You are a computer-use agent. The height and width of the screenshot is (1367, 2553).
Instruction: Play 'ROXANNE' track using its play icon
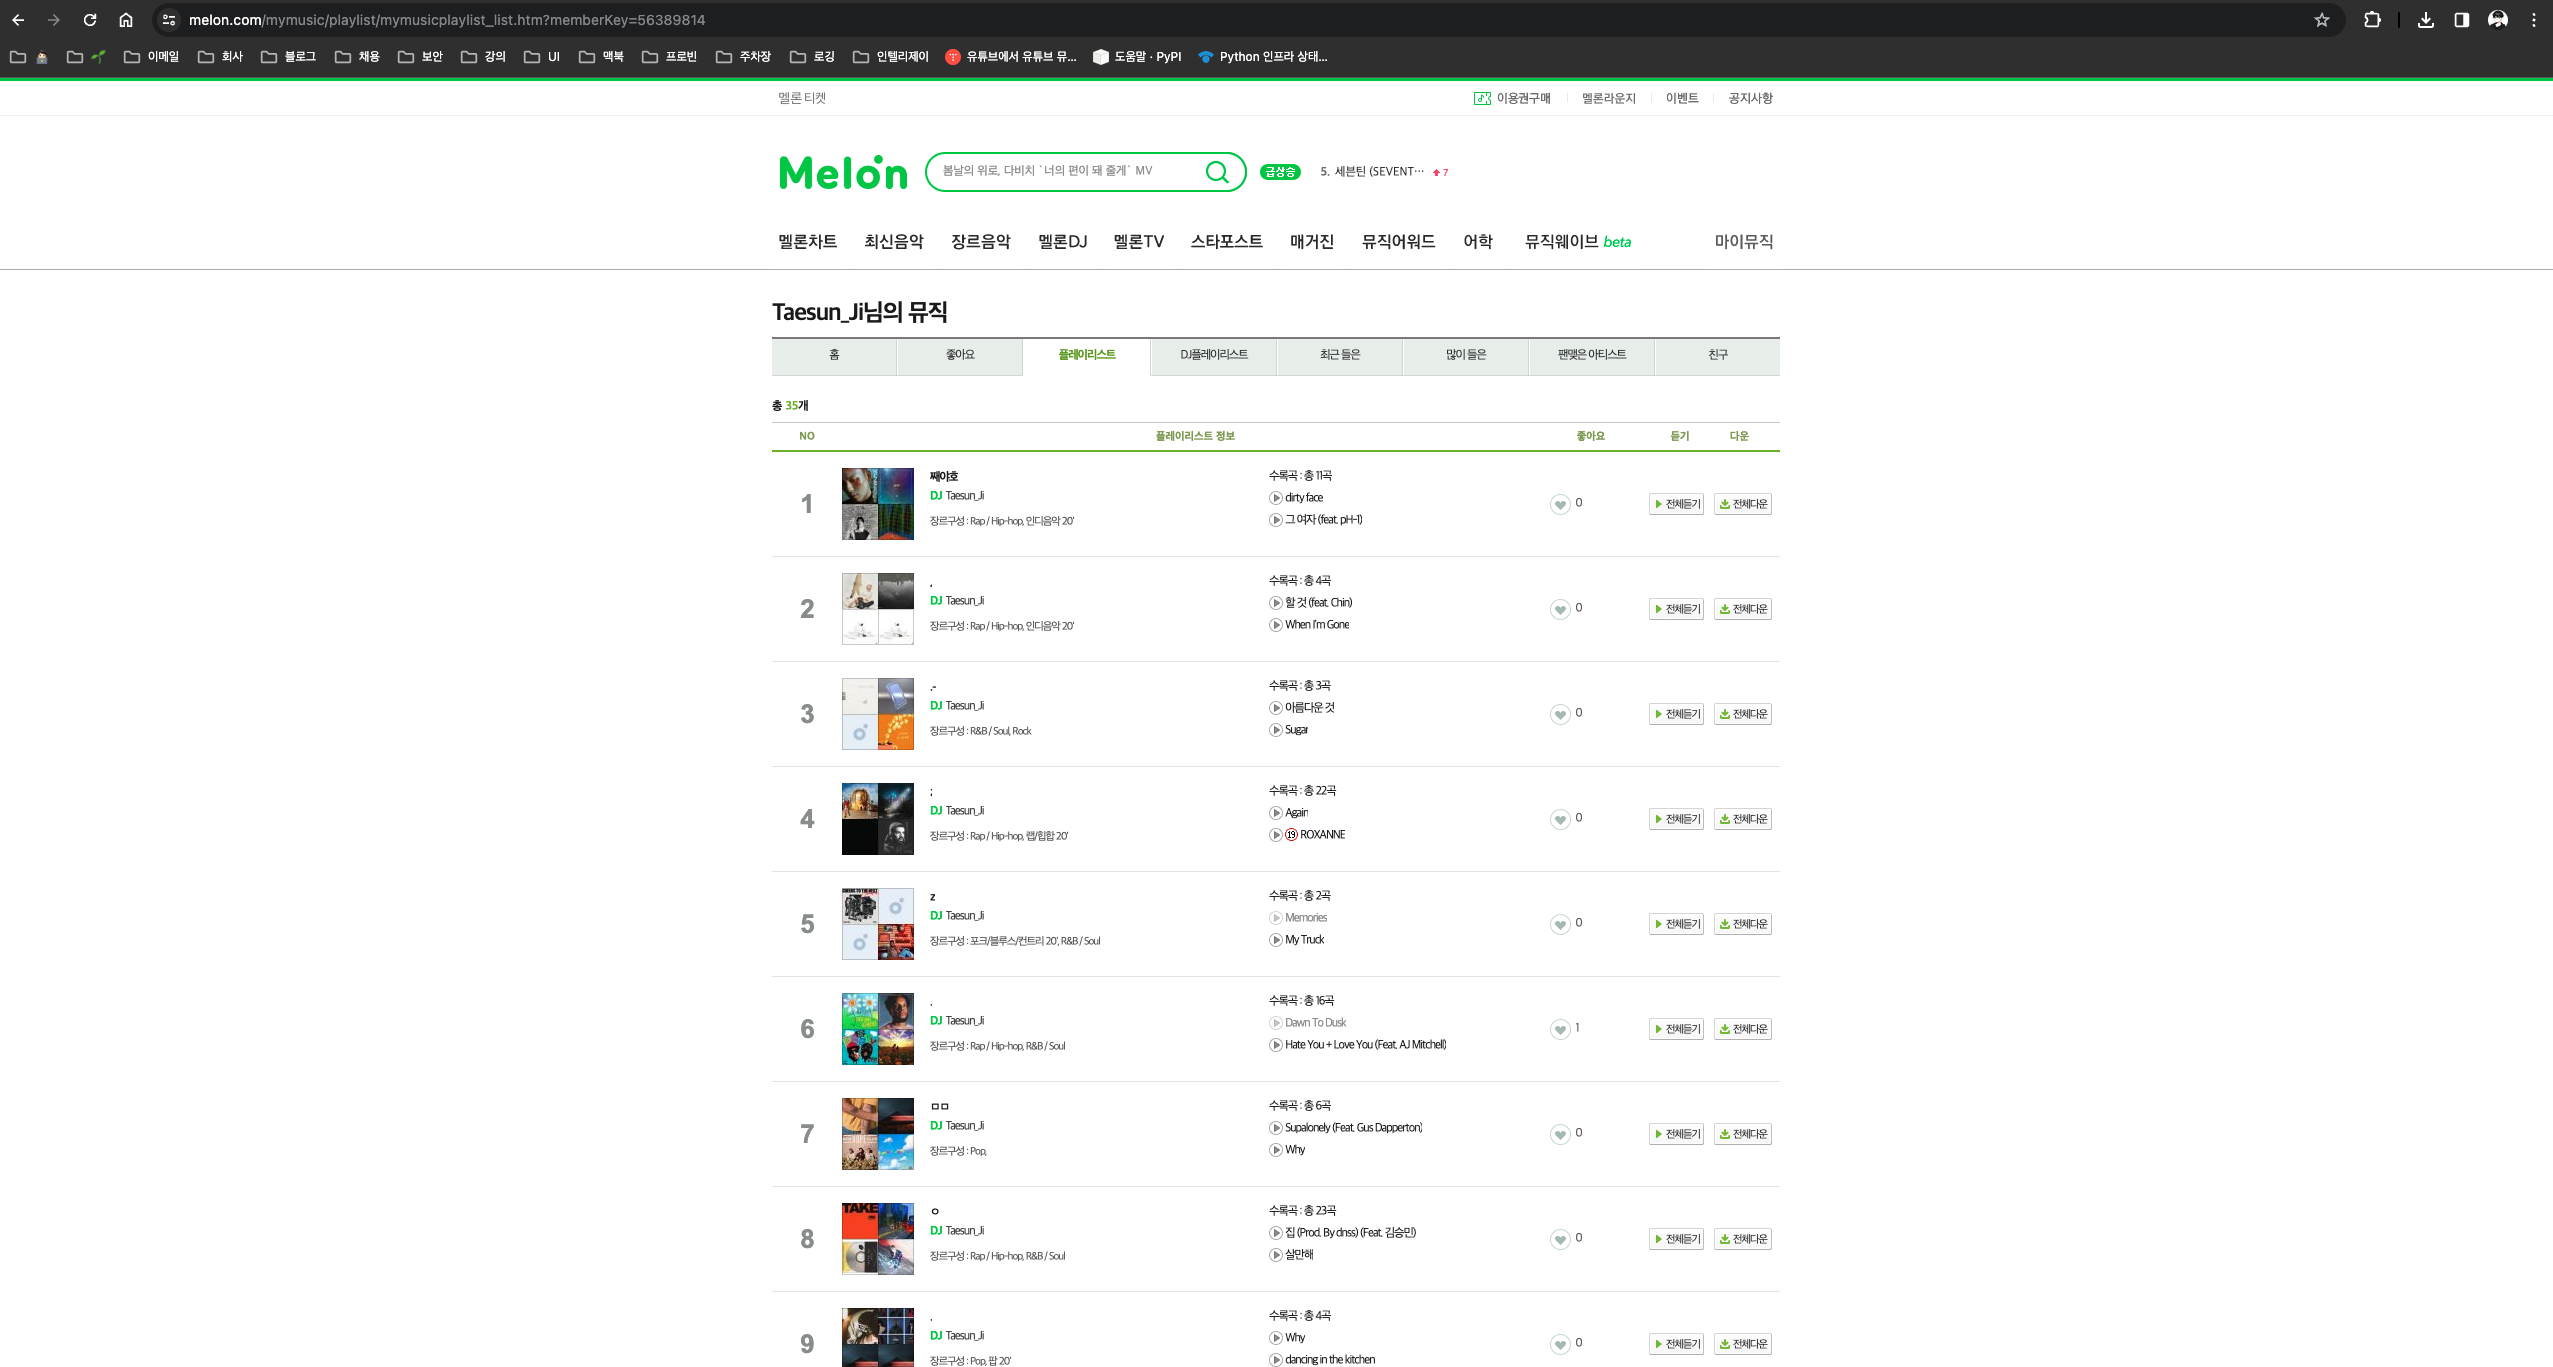point(1275,835)
